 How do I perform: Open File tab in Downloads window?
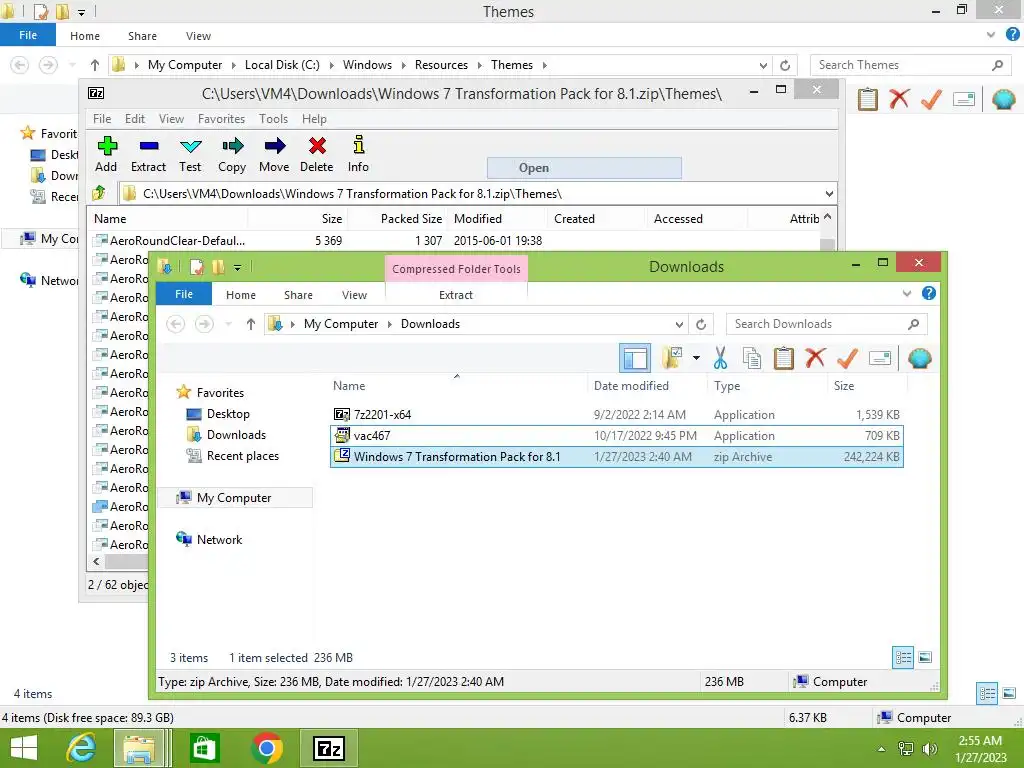tap(184, 294)
